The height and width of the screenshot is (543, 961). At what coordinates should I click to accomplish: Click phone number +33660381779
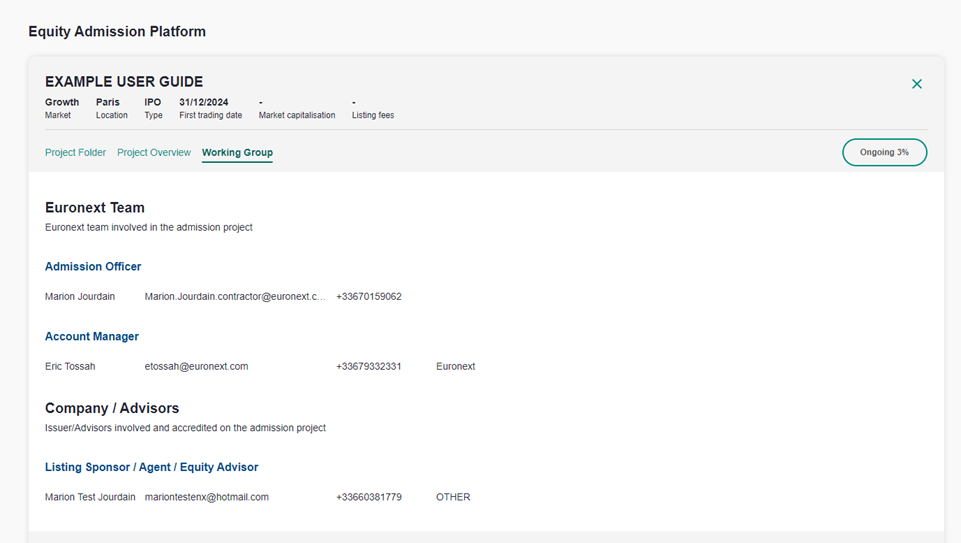click(x=369, y=497)
